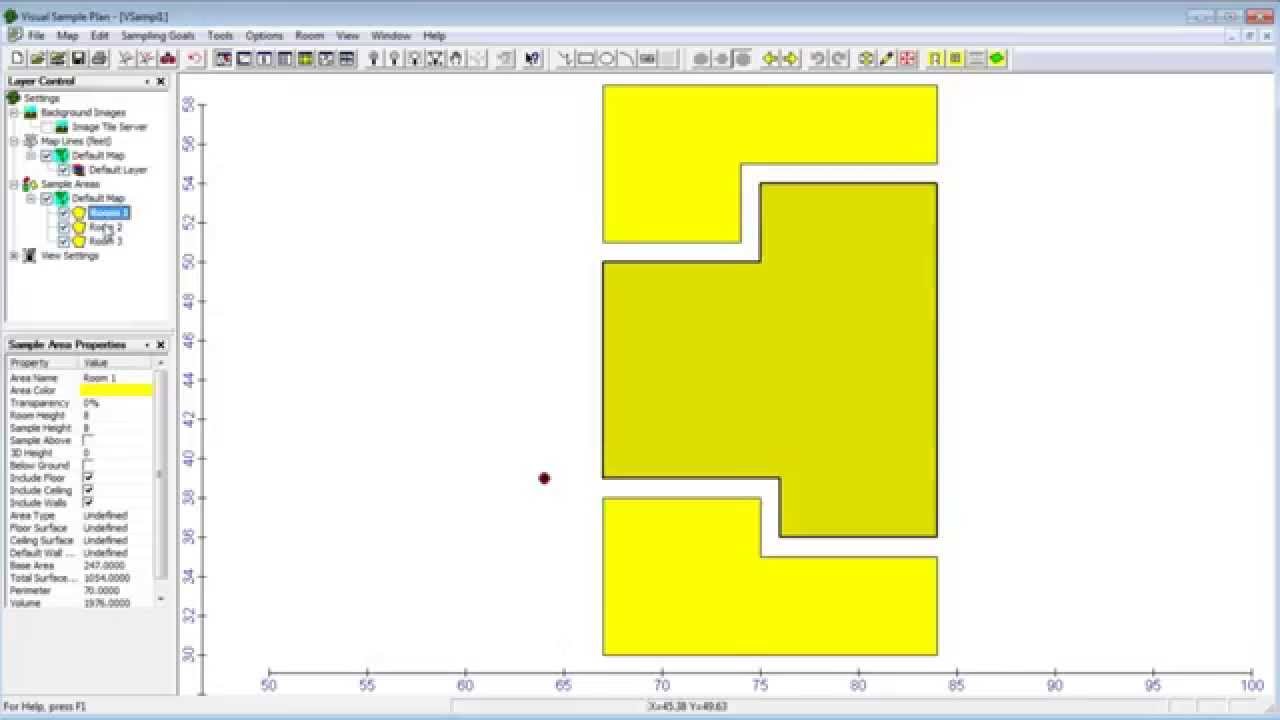This screenshot has width=1280, height=720.
Task: Click the Room Height value field
Action: pyautogui.click(x=117, y=416)
